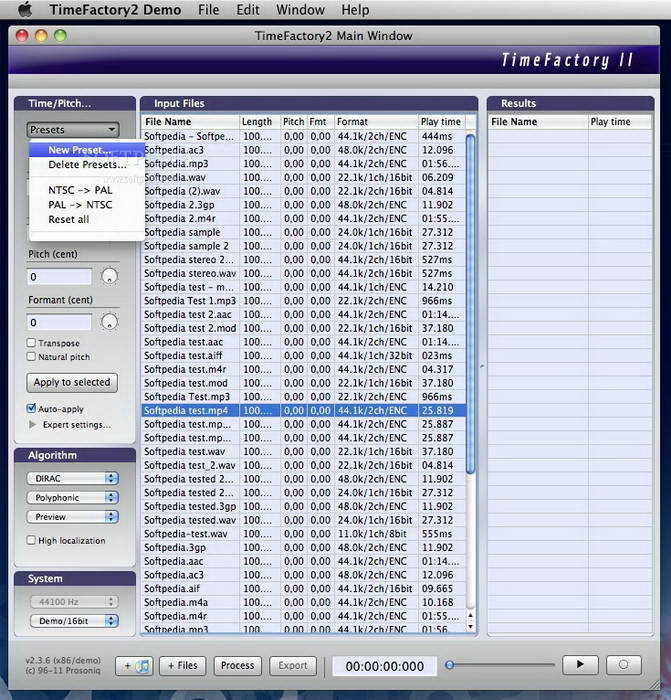
Task: Open the Window menu
Action: point(300,9)
